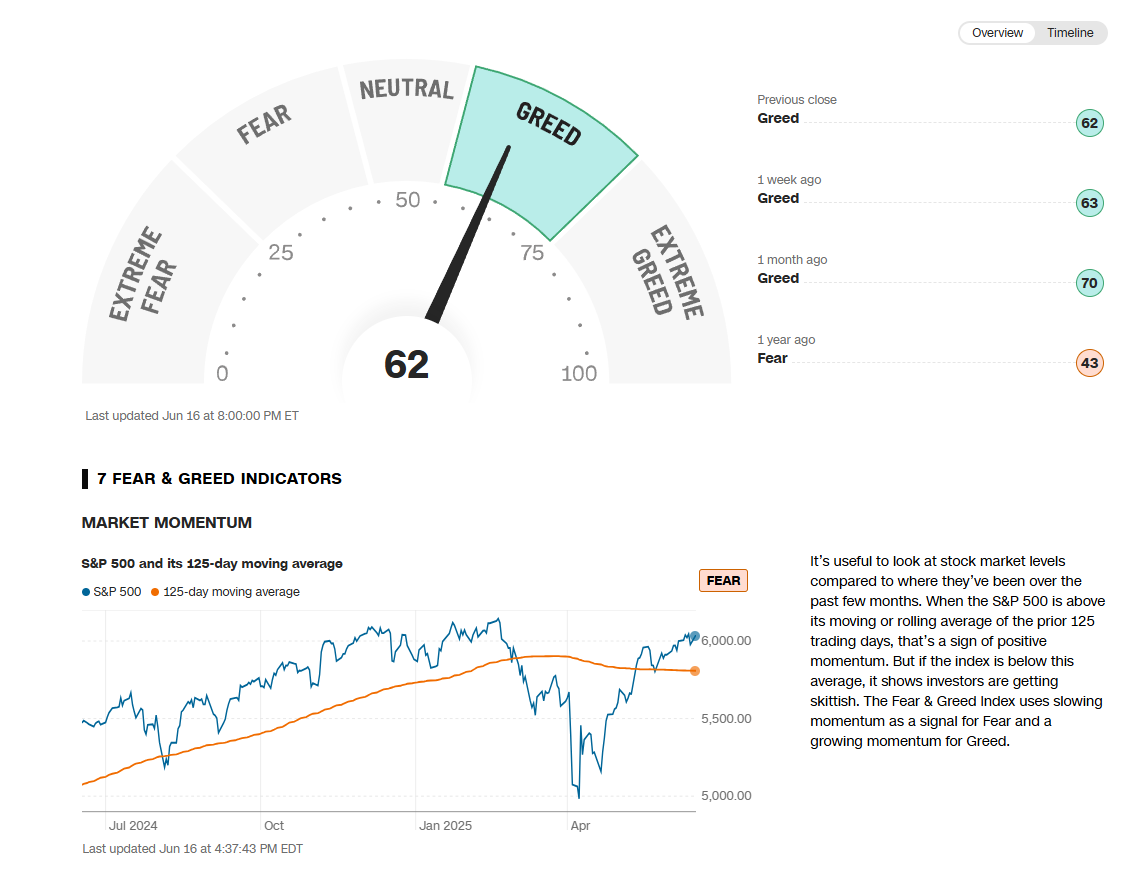Viewport: 1140px width, 880px height.
Task: Click the Jan 2025 axis marker
Action: 445,826
